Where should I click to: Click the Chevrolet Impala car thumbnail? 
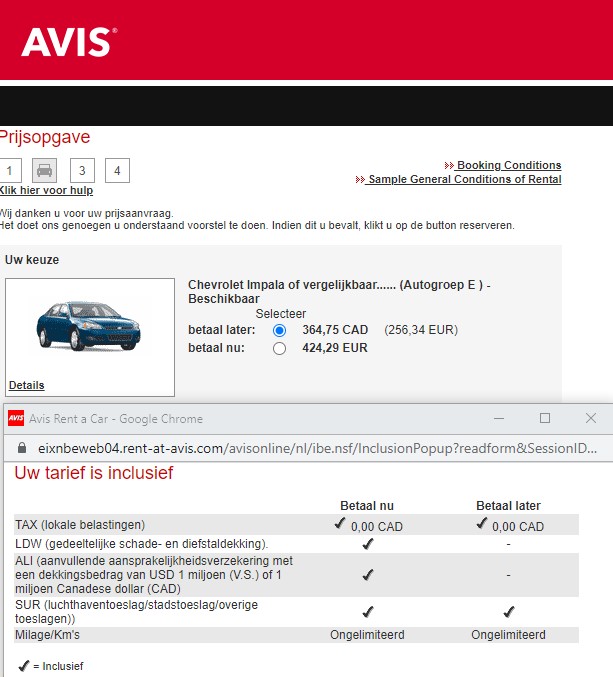coord(88,326)
